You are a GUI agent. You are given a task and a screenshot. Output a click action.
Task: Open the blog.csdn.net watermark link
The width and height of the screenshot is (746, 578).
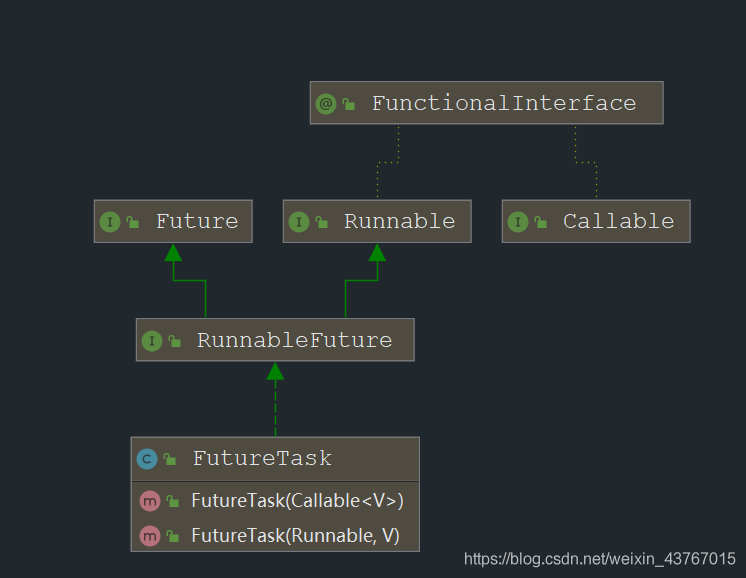pyautogui.click(x=600, y=558)
